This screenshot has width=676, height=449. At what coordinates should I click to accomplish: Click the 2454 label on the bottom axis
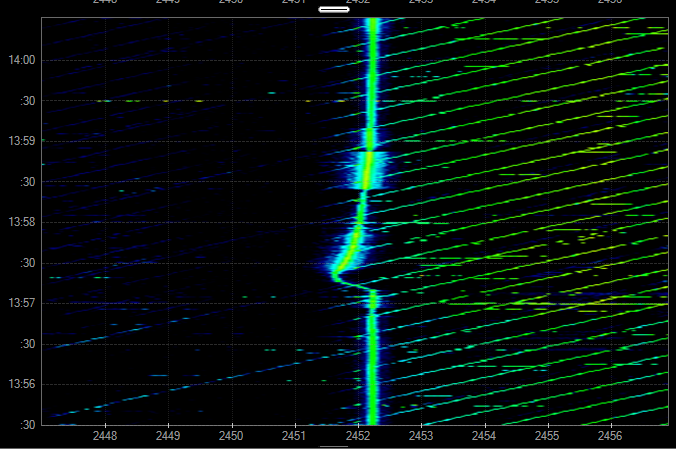pyautogui.click(x=484, y=436)
